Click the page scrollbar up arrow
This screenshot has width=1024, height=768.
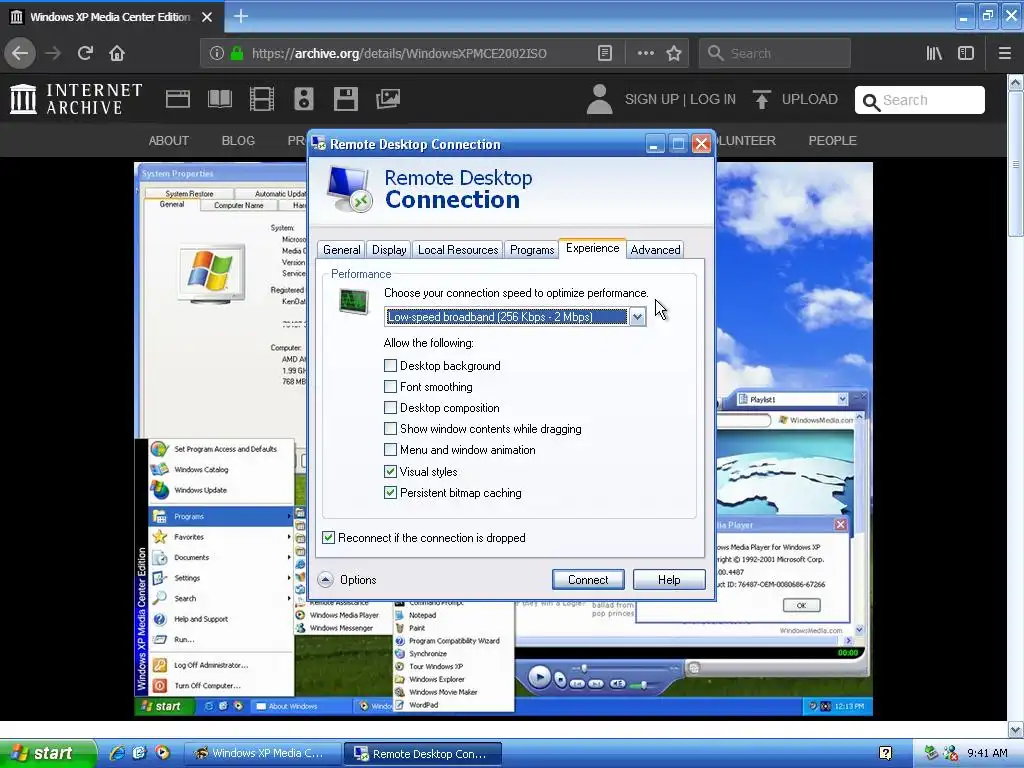tap(1015, 83)
